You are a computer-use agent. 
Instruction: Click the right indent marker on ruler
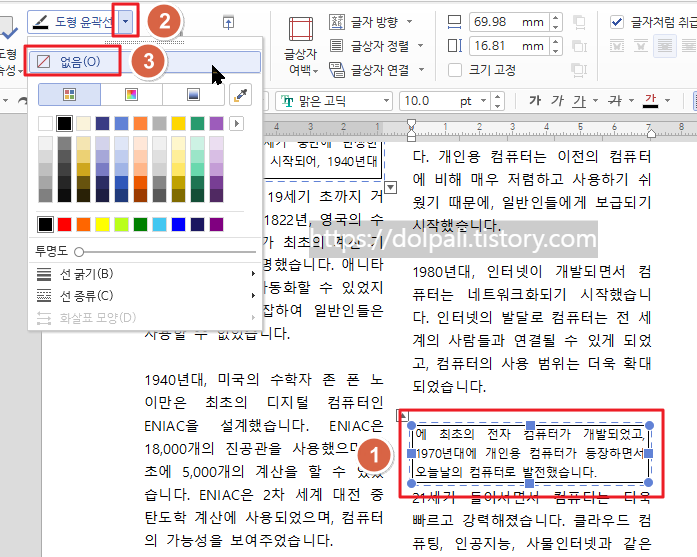click(651, 133)
